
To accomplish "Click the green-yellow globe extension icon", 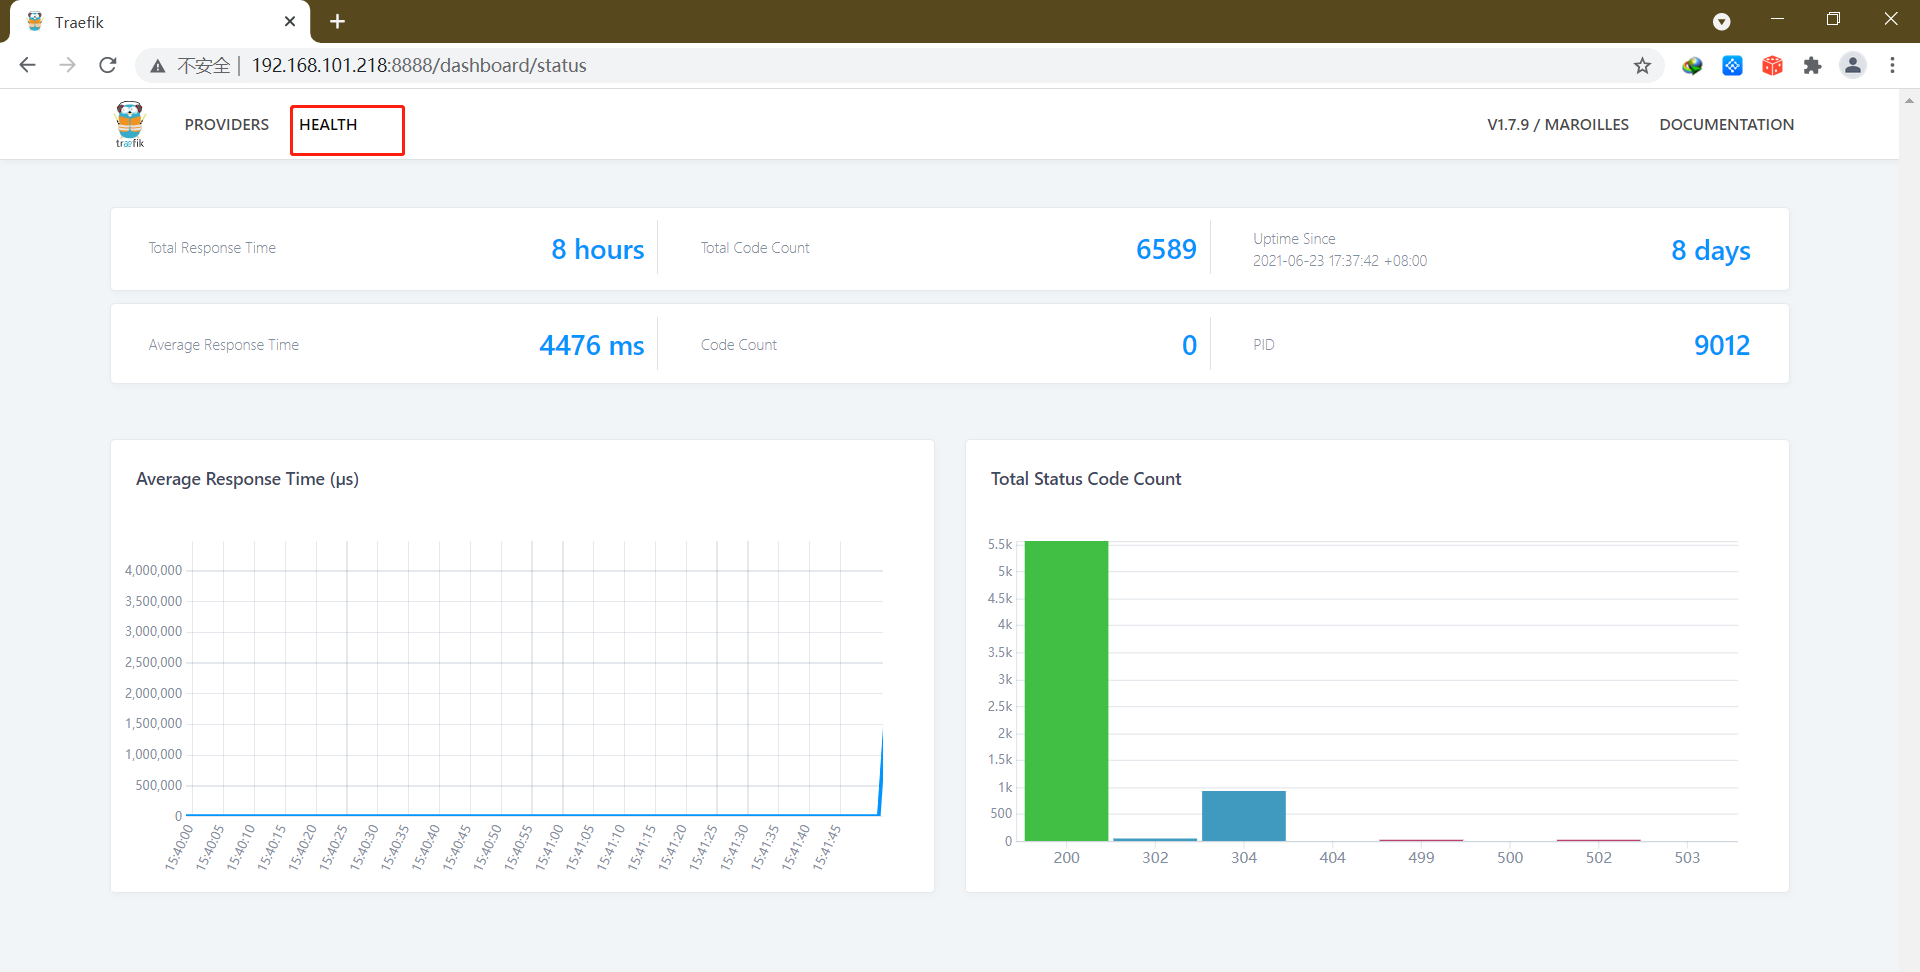I will point(1692,66).
